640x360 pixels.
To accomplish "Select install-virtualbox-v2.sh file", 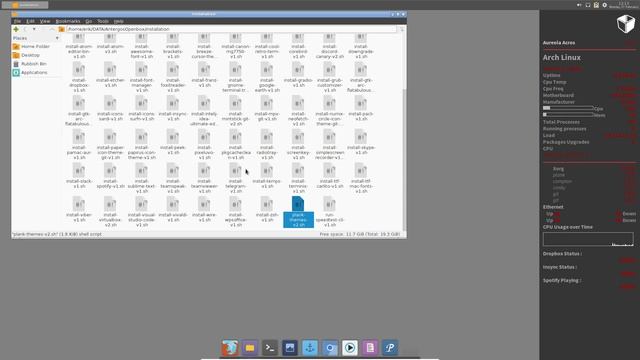I will click(110, 212).
